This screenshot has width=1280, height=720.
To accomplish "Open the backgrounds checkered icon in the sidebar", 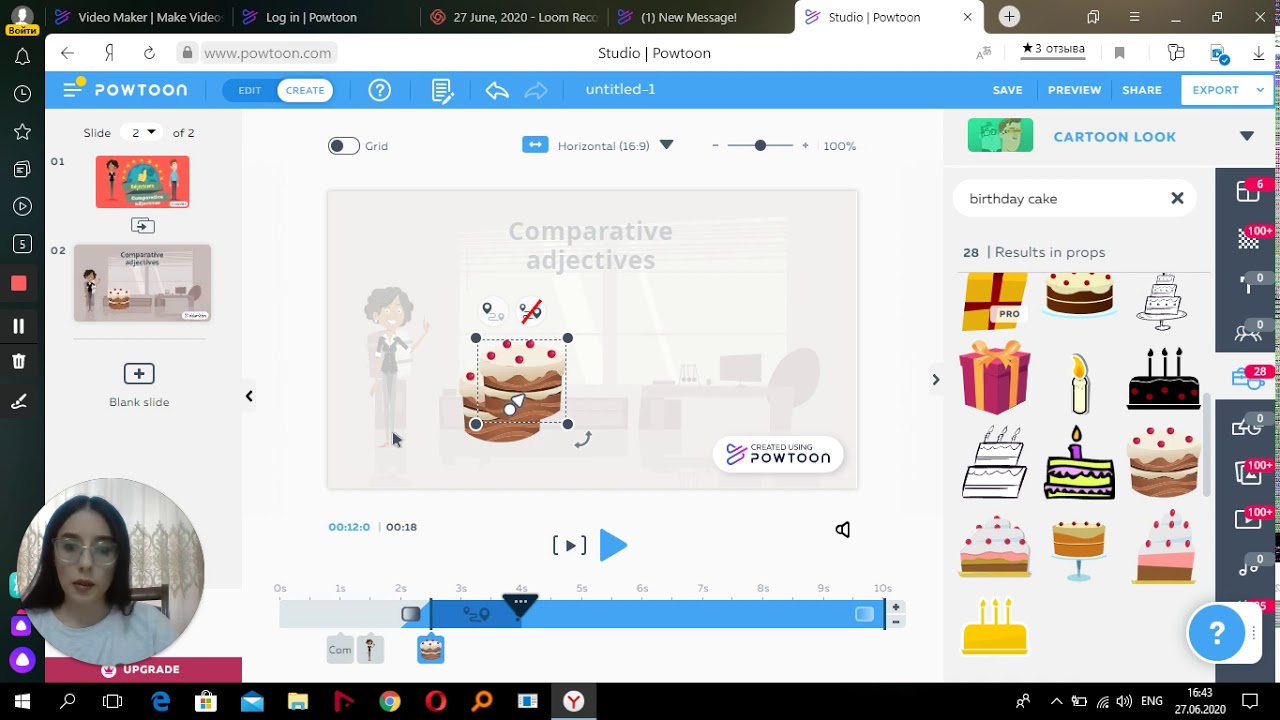I will tap(1248, 238).
